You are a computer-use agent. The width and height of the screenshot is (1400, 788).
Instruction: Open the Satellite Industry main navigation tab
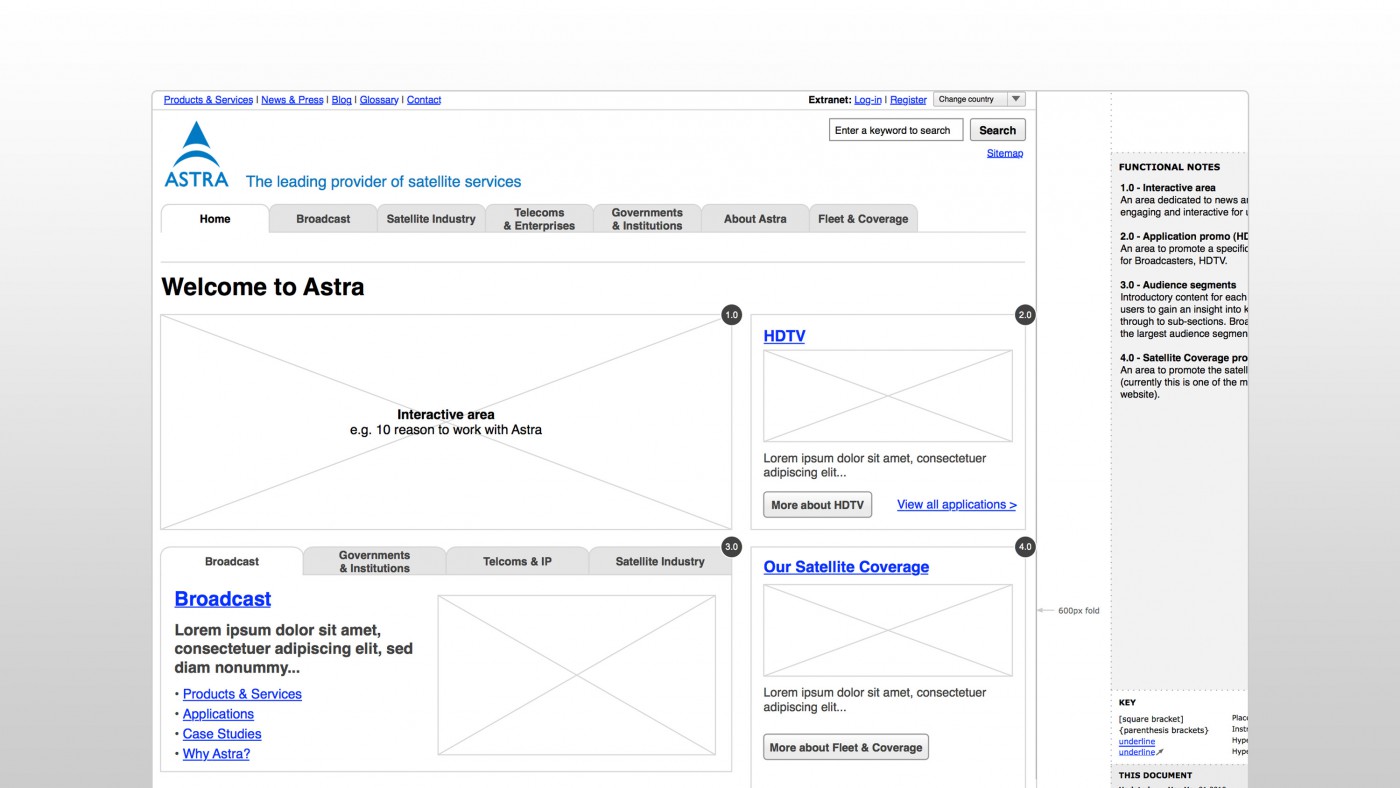click(x=431, y=219)
